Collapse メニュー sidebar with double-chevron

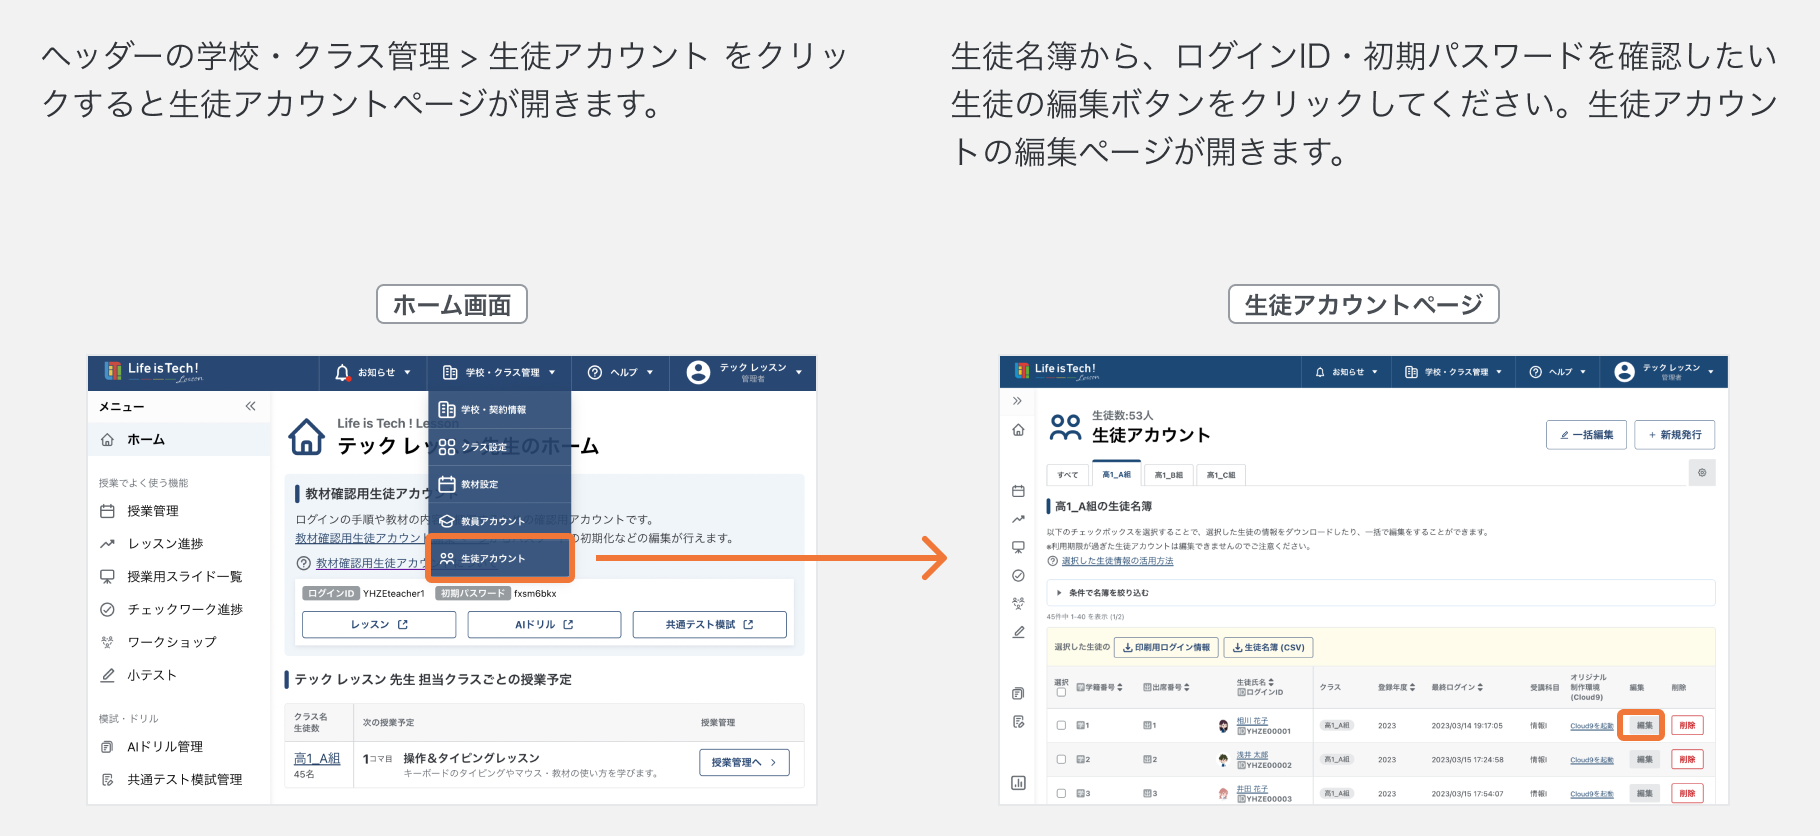point(251,406)
